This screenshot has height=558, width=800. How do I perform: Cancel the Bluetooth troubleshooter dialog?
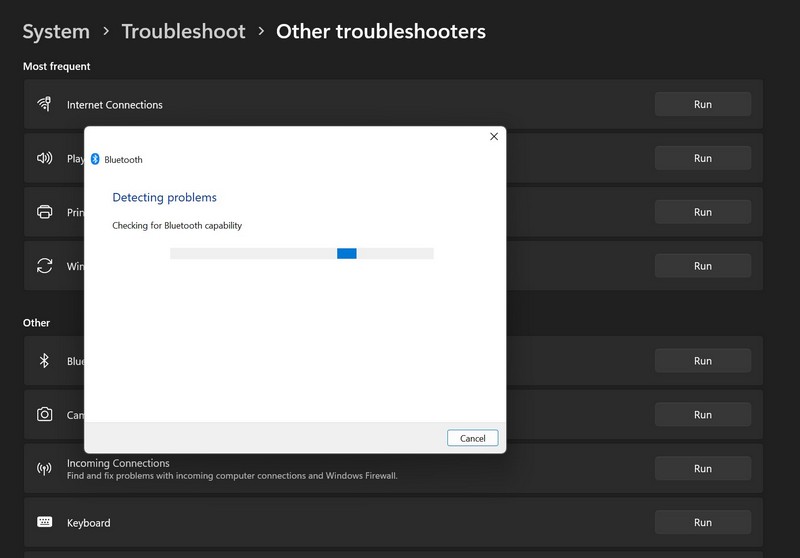click(x=472, y=438)
